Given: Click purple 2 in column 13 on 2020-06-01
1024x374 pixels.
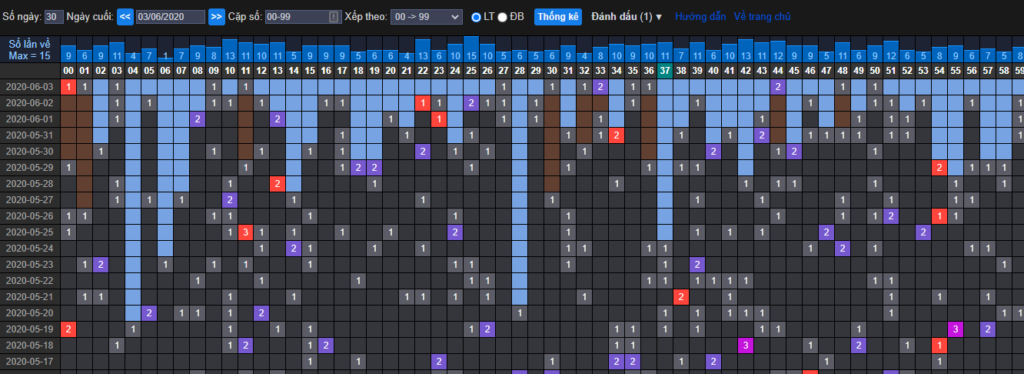Looking at the screenshot, I should tap(278, 119).
